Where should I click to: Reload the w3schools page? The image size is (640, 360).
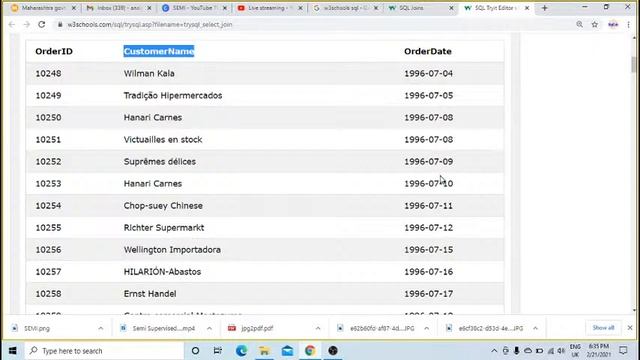[42, 24]
